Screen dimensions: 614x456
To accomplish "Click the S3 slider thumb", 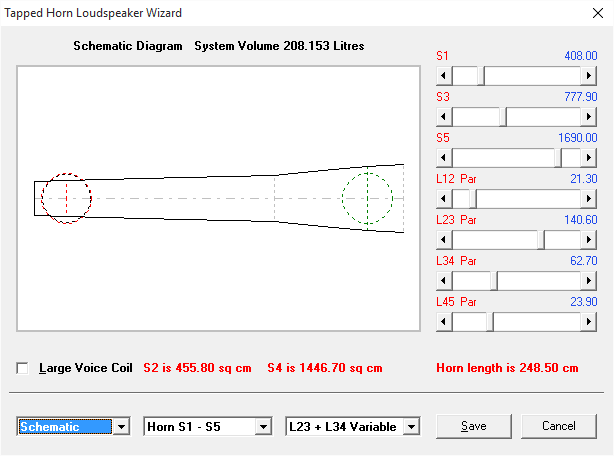I will pos(503,117).
